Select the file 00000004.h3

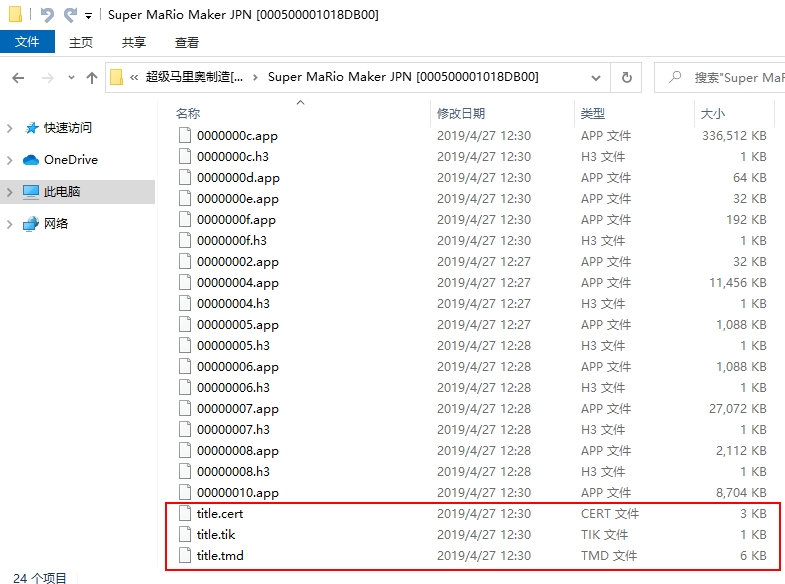pos(233,304)
